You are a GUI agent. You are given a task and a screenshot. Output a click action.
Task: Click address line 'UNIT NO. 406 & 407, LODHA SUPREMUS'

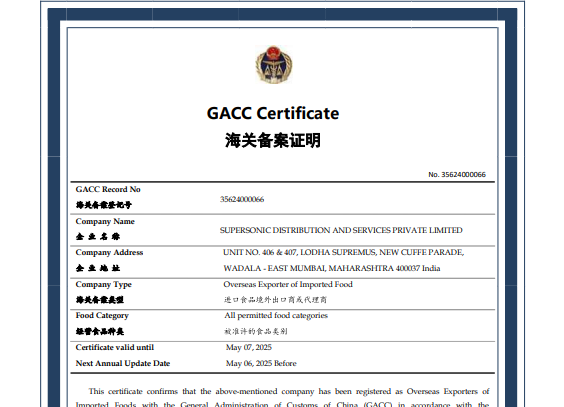299,252
